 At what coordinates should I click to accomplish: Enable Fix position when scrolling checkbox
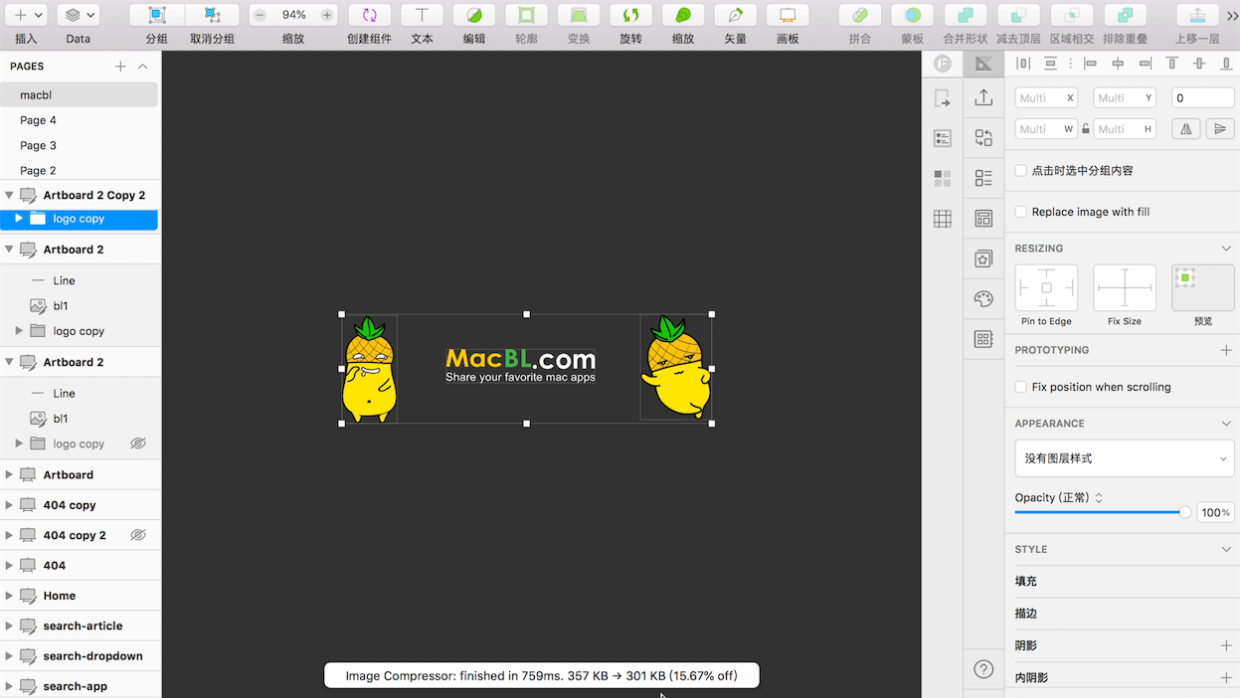pyautogui.click(x=1021, y=387)
